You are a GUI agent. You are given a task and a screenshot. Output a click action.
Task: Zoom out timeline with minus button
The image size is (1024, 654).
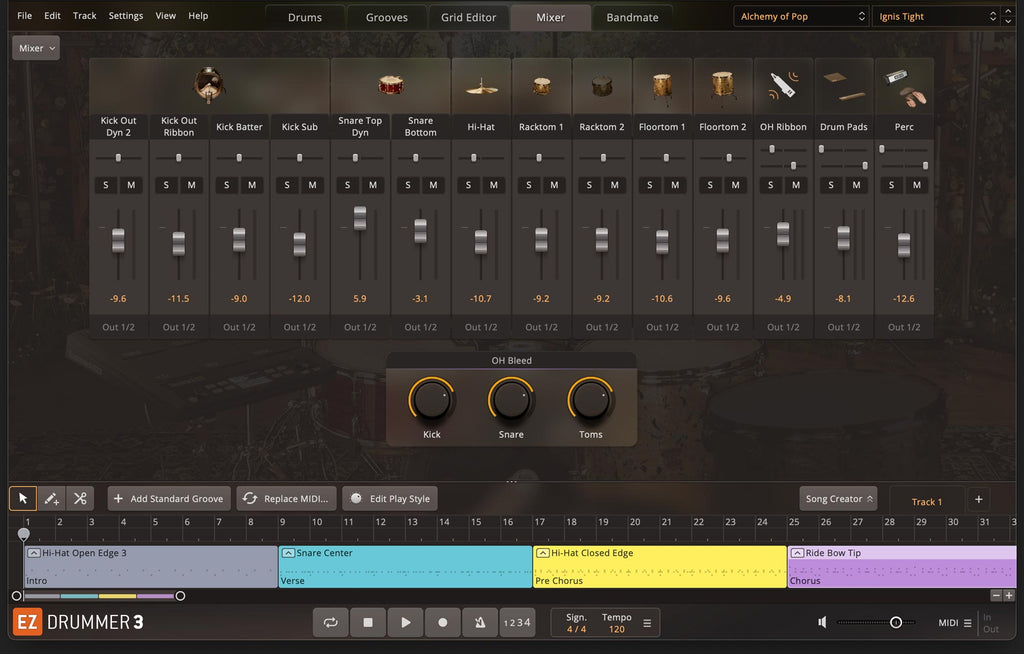click(996, 595)
